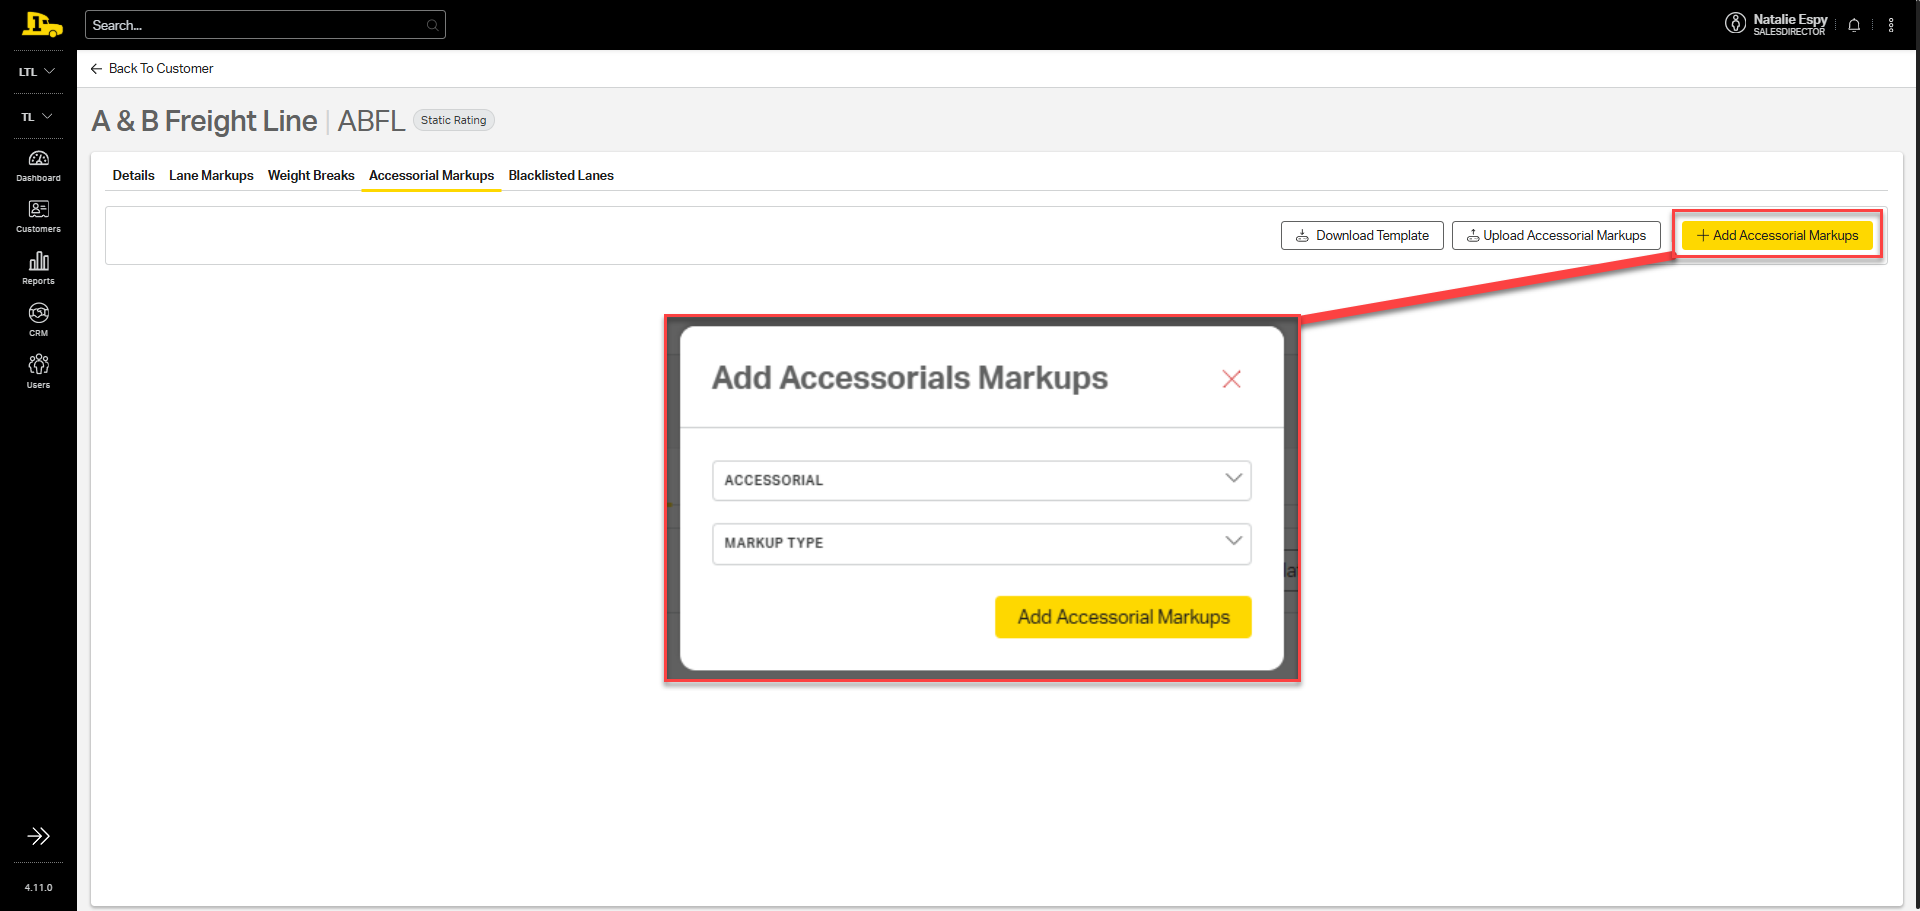
Task: Click the notification bell icon
Action: 1854,25
